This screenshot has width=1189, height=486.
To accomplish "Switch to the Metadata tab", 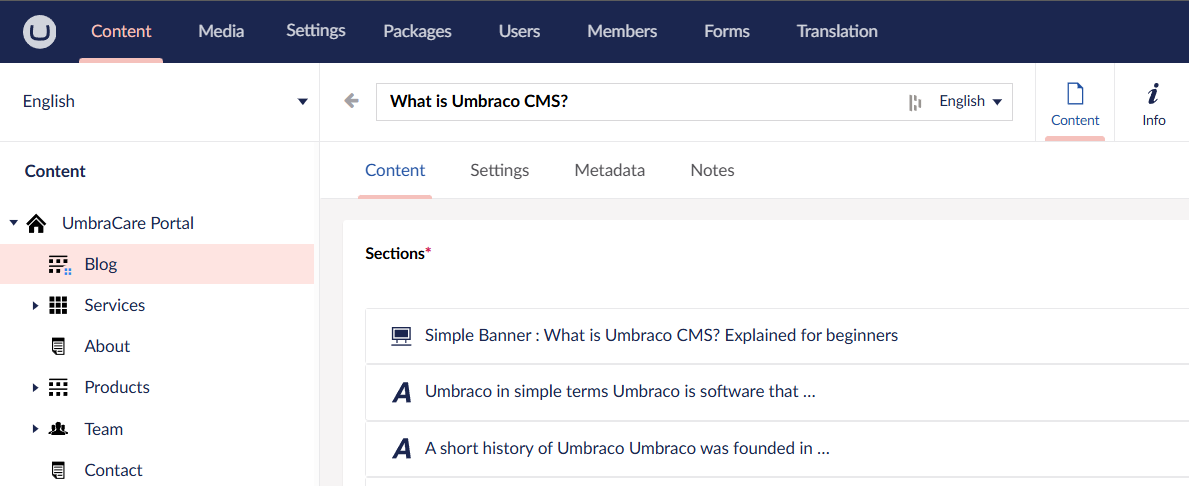I will tap(610, 171).
